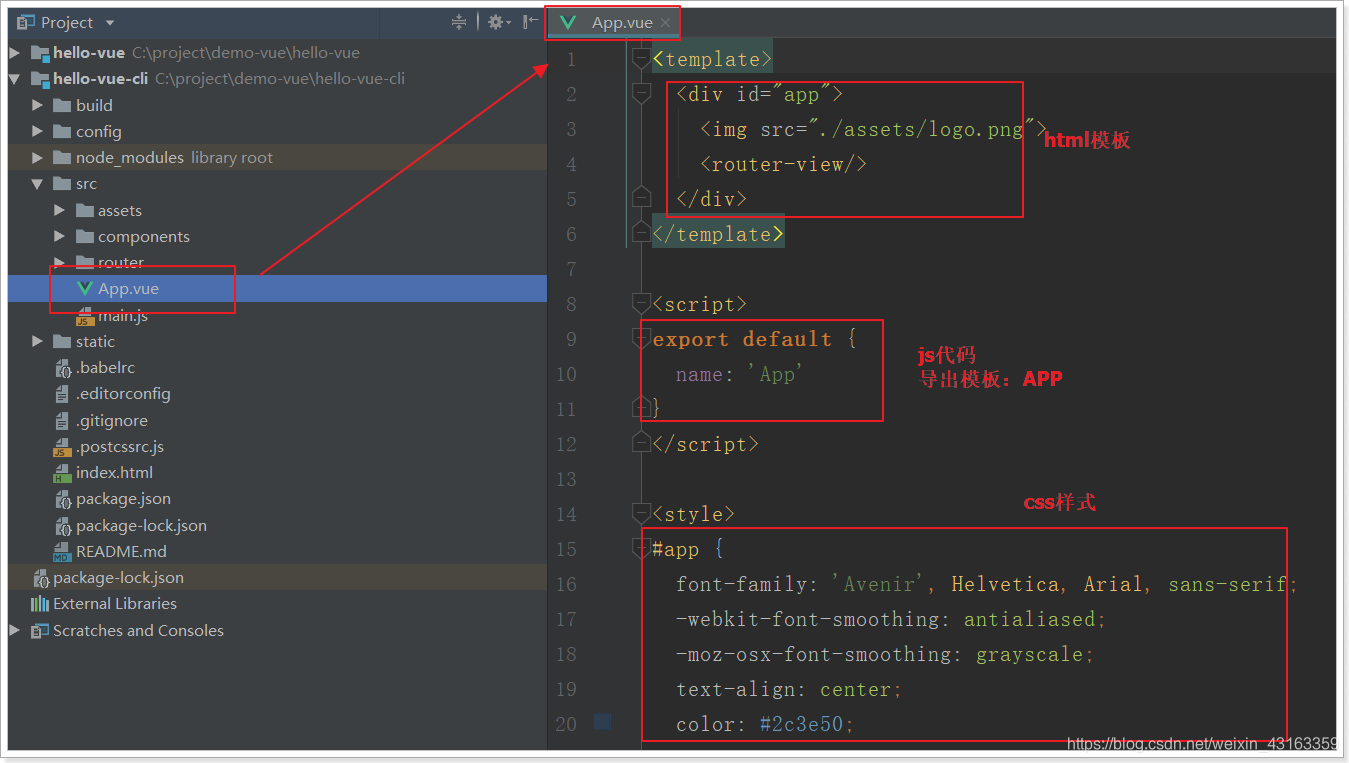Select the router folder in tree
Viewport: 1349px width, 763px height.
tap(121, 262)
